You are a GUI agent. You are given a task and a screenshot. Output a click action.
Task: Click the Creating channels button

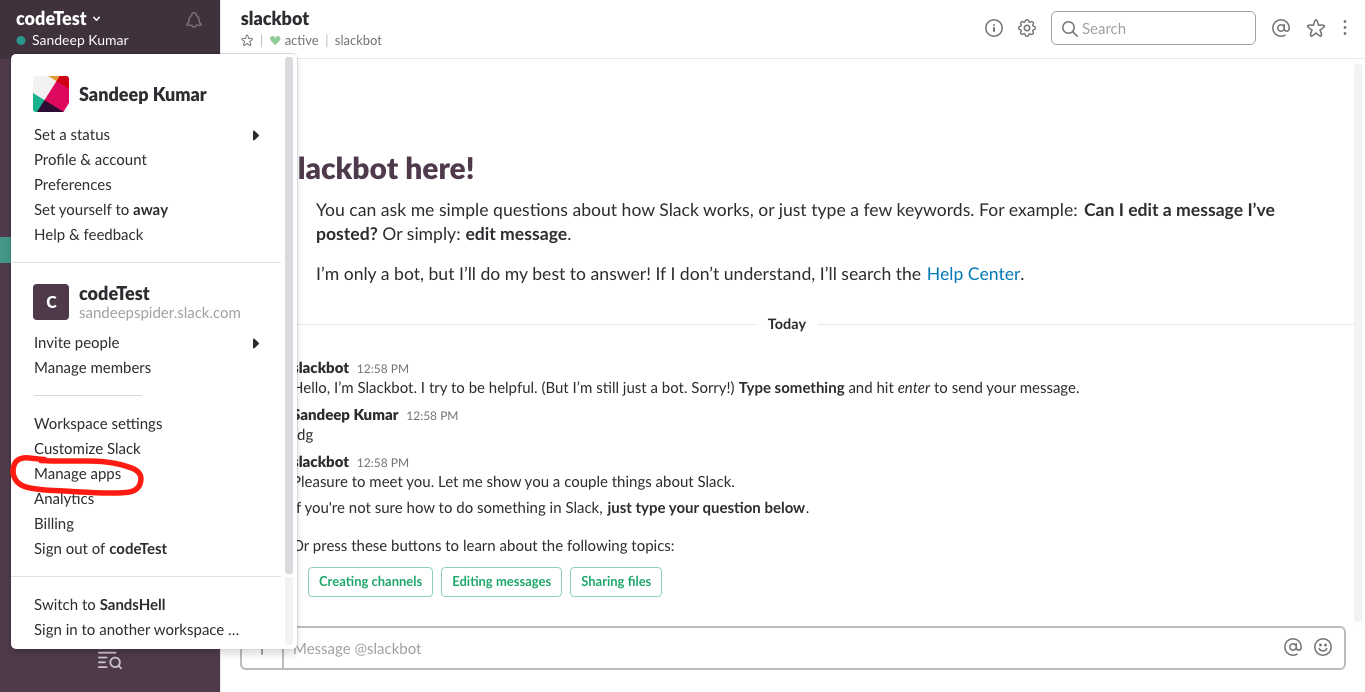click(370, 581)
